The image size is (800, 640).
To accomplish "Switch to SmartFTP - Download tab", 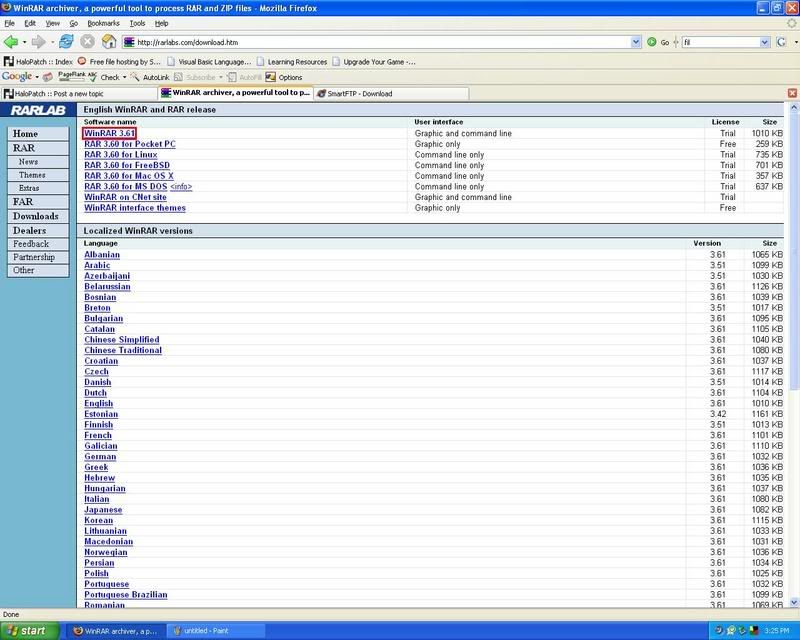I will tap(390, 93).
